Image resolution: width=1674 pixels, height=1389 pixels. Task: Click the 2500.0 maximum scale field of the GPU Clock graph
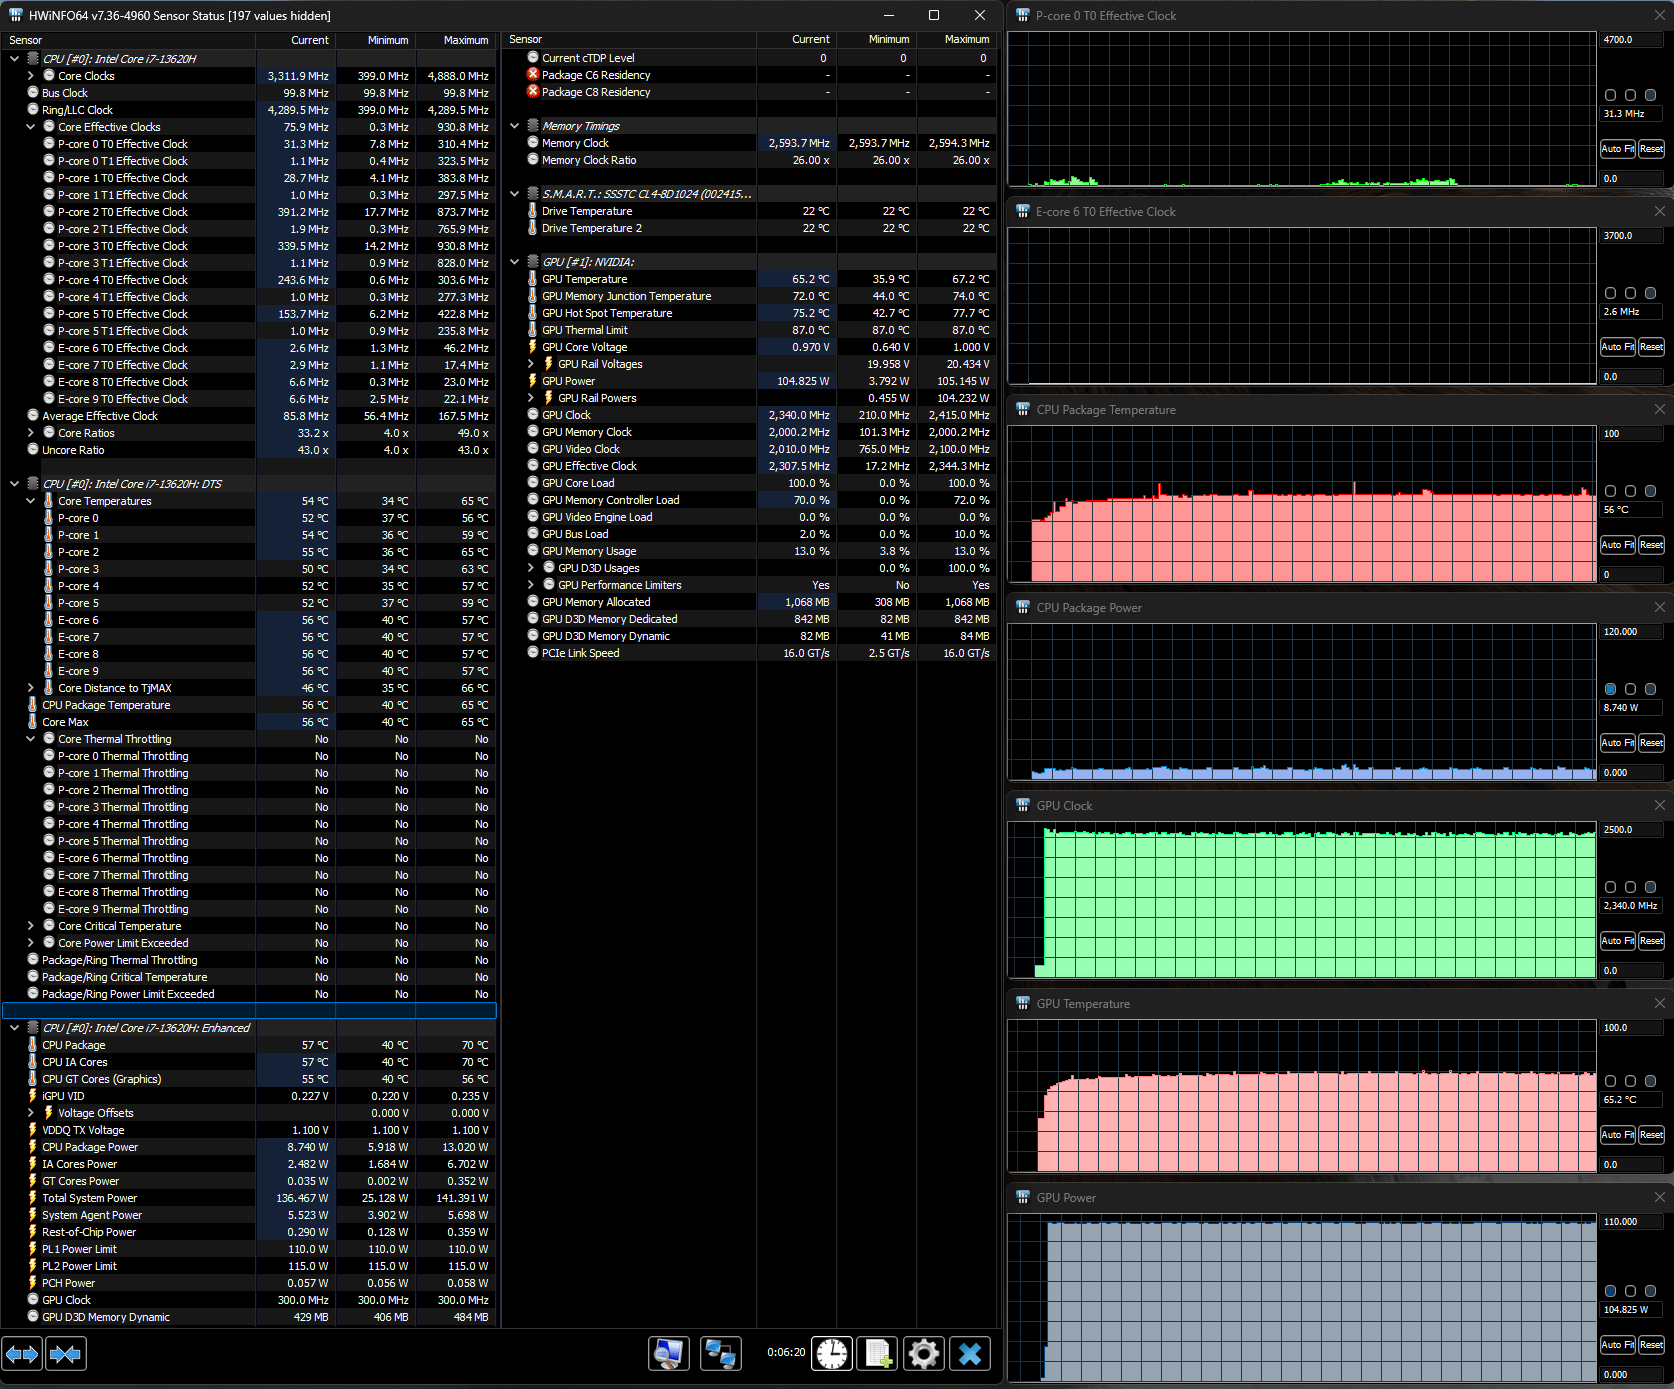(x=1631, y=830)
